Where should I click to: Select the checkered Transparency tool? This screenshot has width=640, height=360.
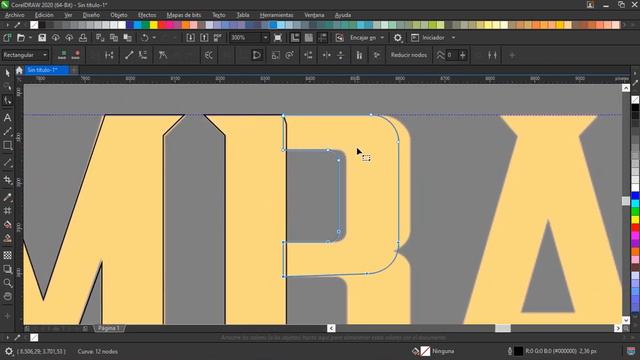click(7, 255)
